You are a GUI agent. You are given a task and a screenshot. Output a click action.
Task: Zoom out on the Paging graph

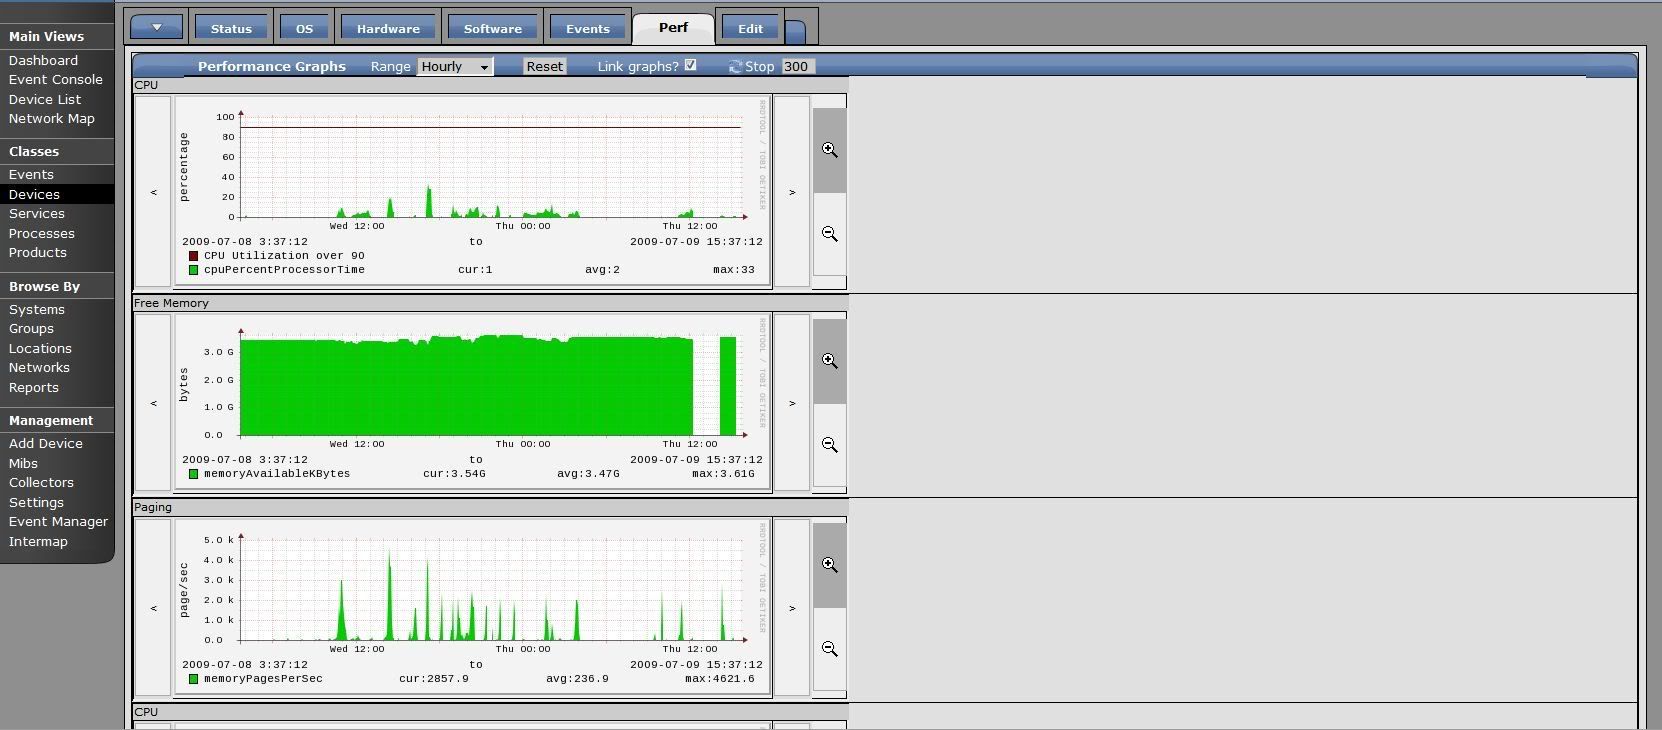pyautogui.click(x=829, y=649)
